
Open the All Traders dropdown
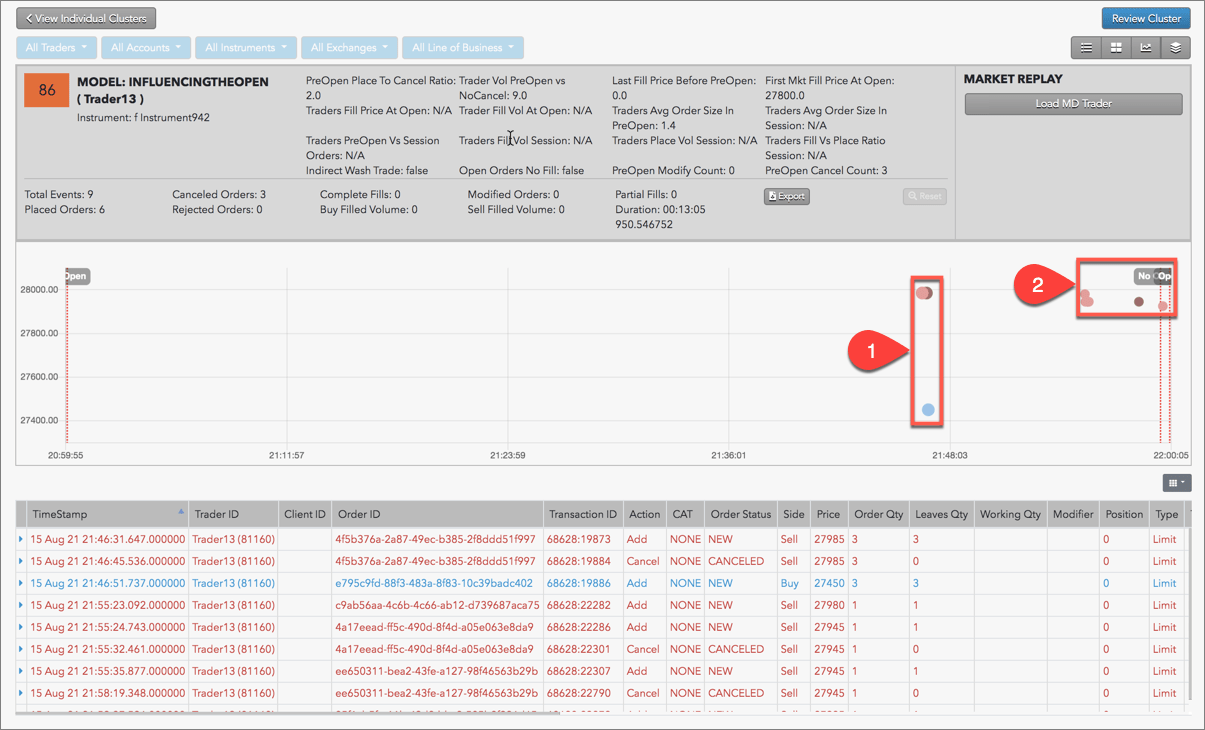tap(56, 47)
